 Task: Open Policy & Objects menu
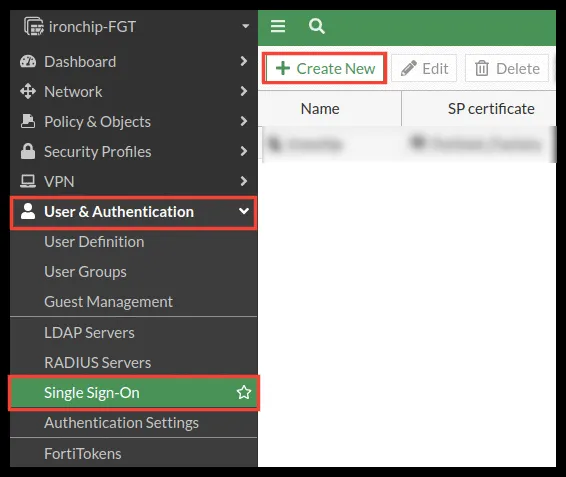(x=134, y=122)
